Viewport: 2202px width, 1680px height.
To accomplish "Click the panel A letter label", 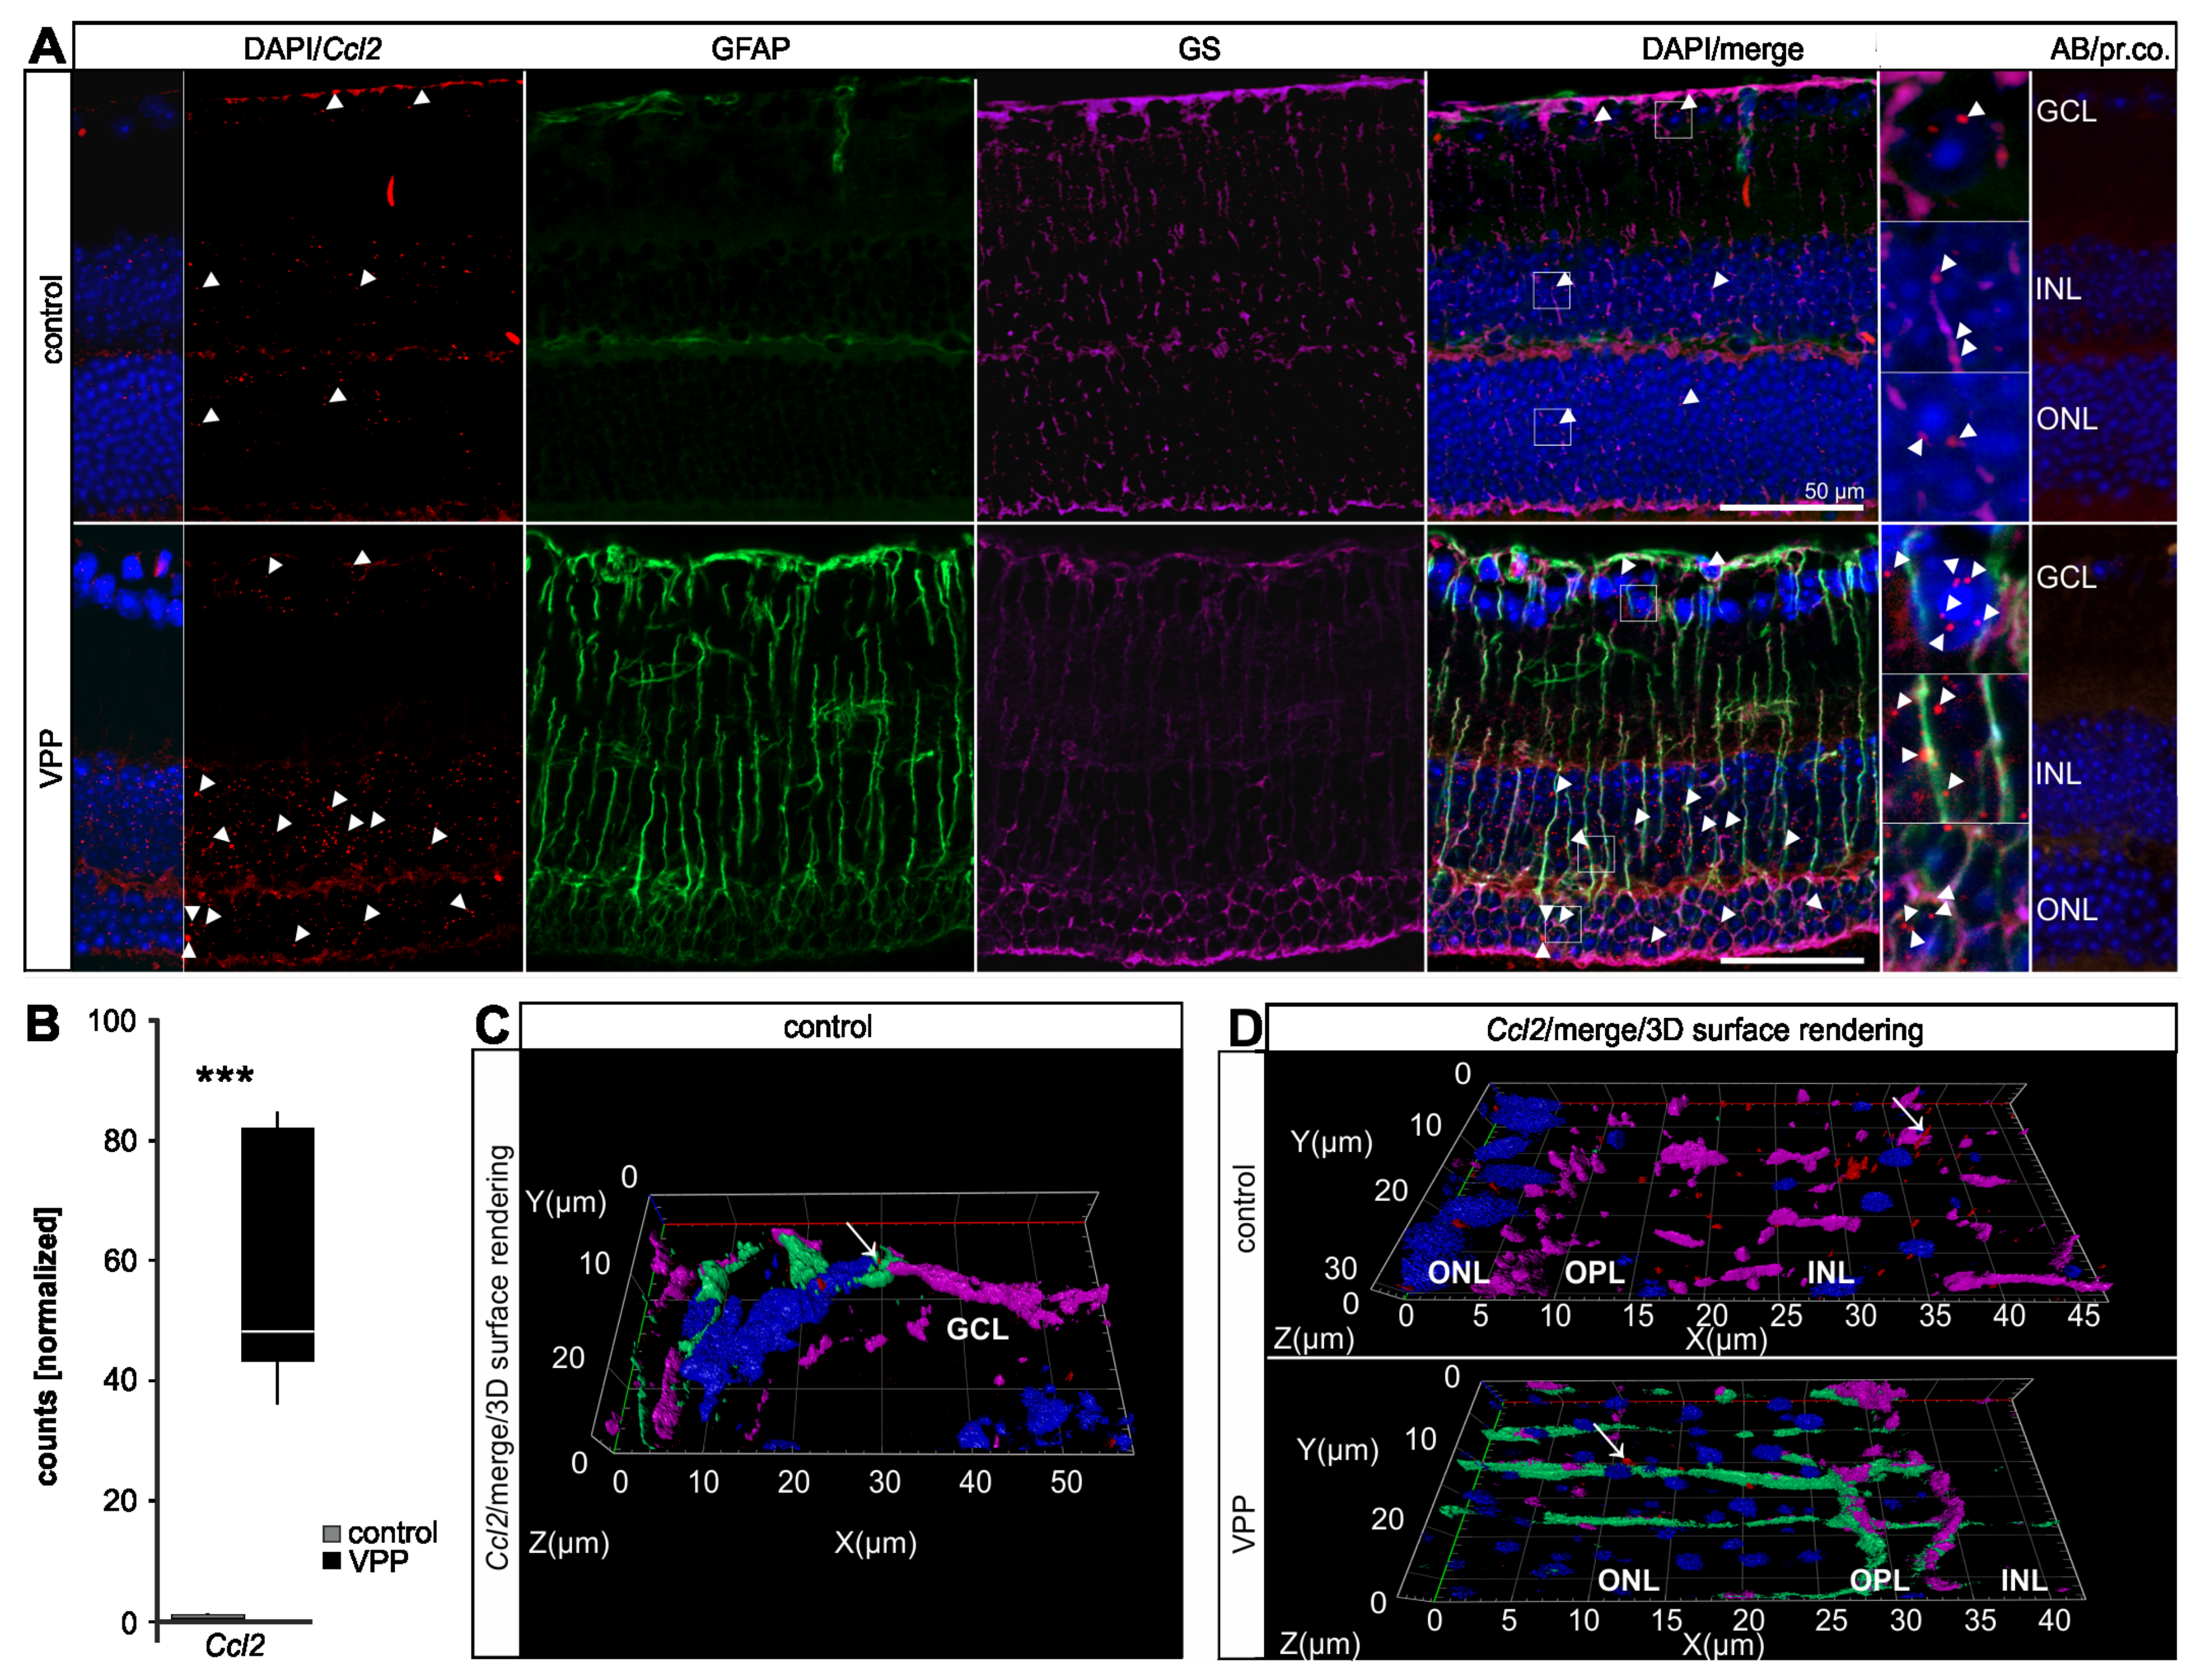I will (47, 46).
